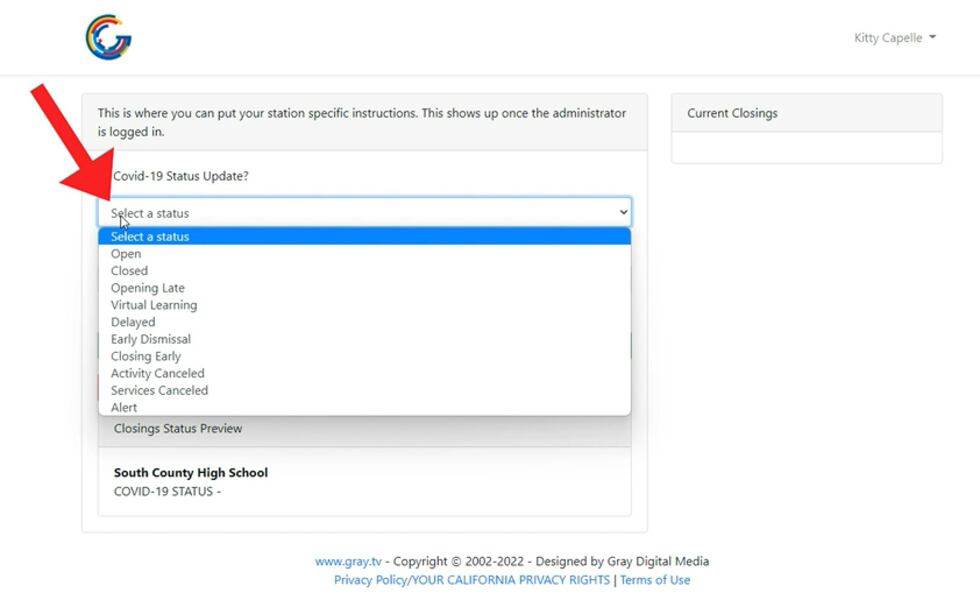Image resolution: width=980 pixels, height=607 pixels.
Task: Select Services Canceled option
Action: tap(160, 390)
